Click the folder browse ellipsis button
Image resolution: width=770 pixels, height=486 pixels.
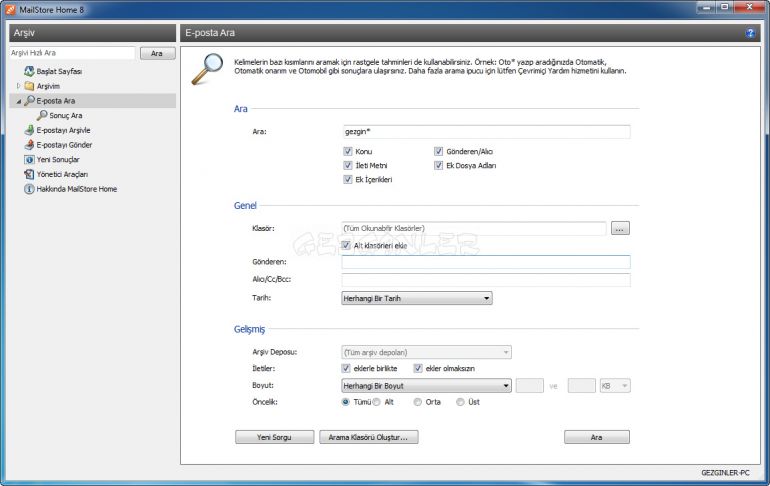pyautogui.click(x=620, y=228)
